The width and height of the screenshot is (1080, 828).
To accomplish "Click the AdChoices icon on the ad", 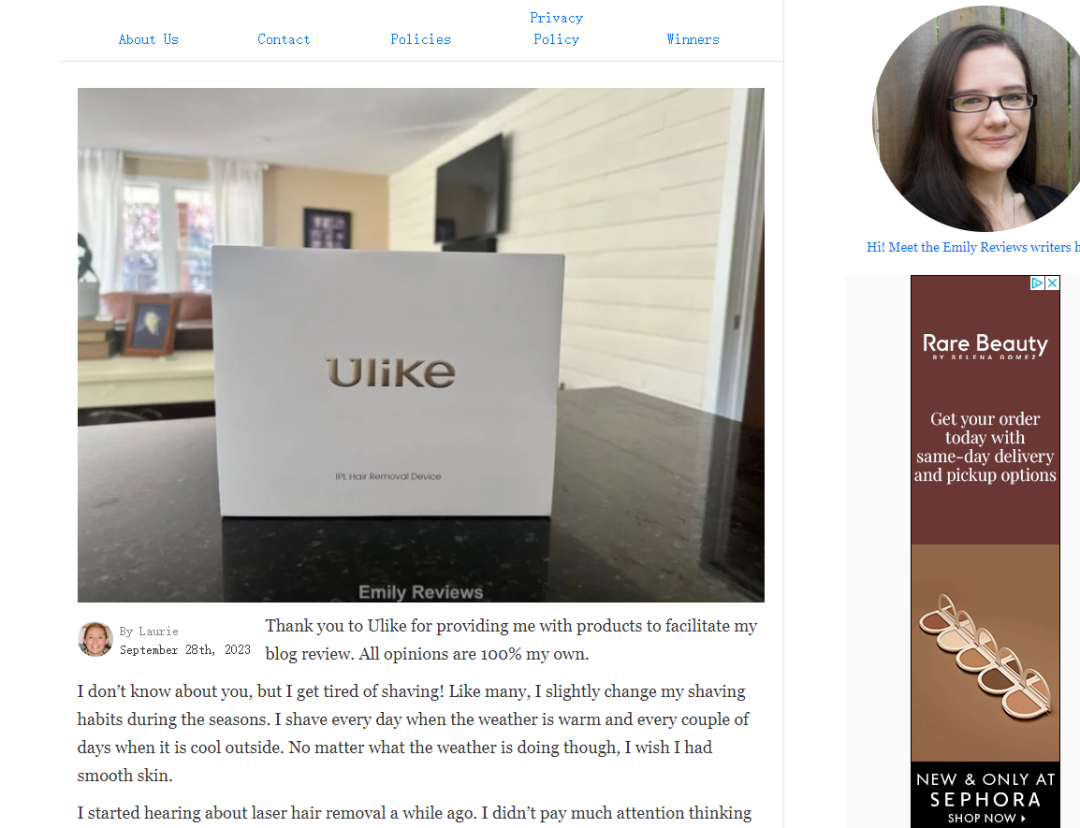I will 1037,283.
